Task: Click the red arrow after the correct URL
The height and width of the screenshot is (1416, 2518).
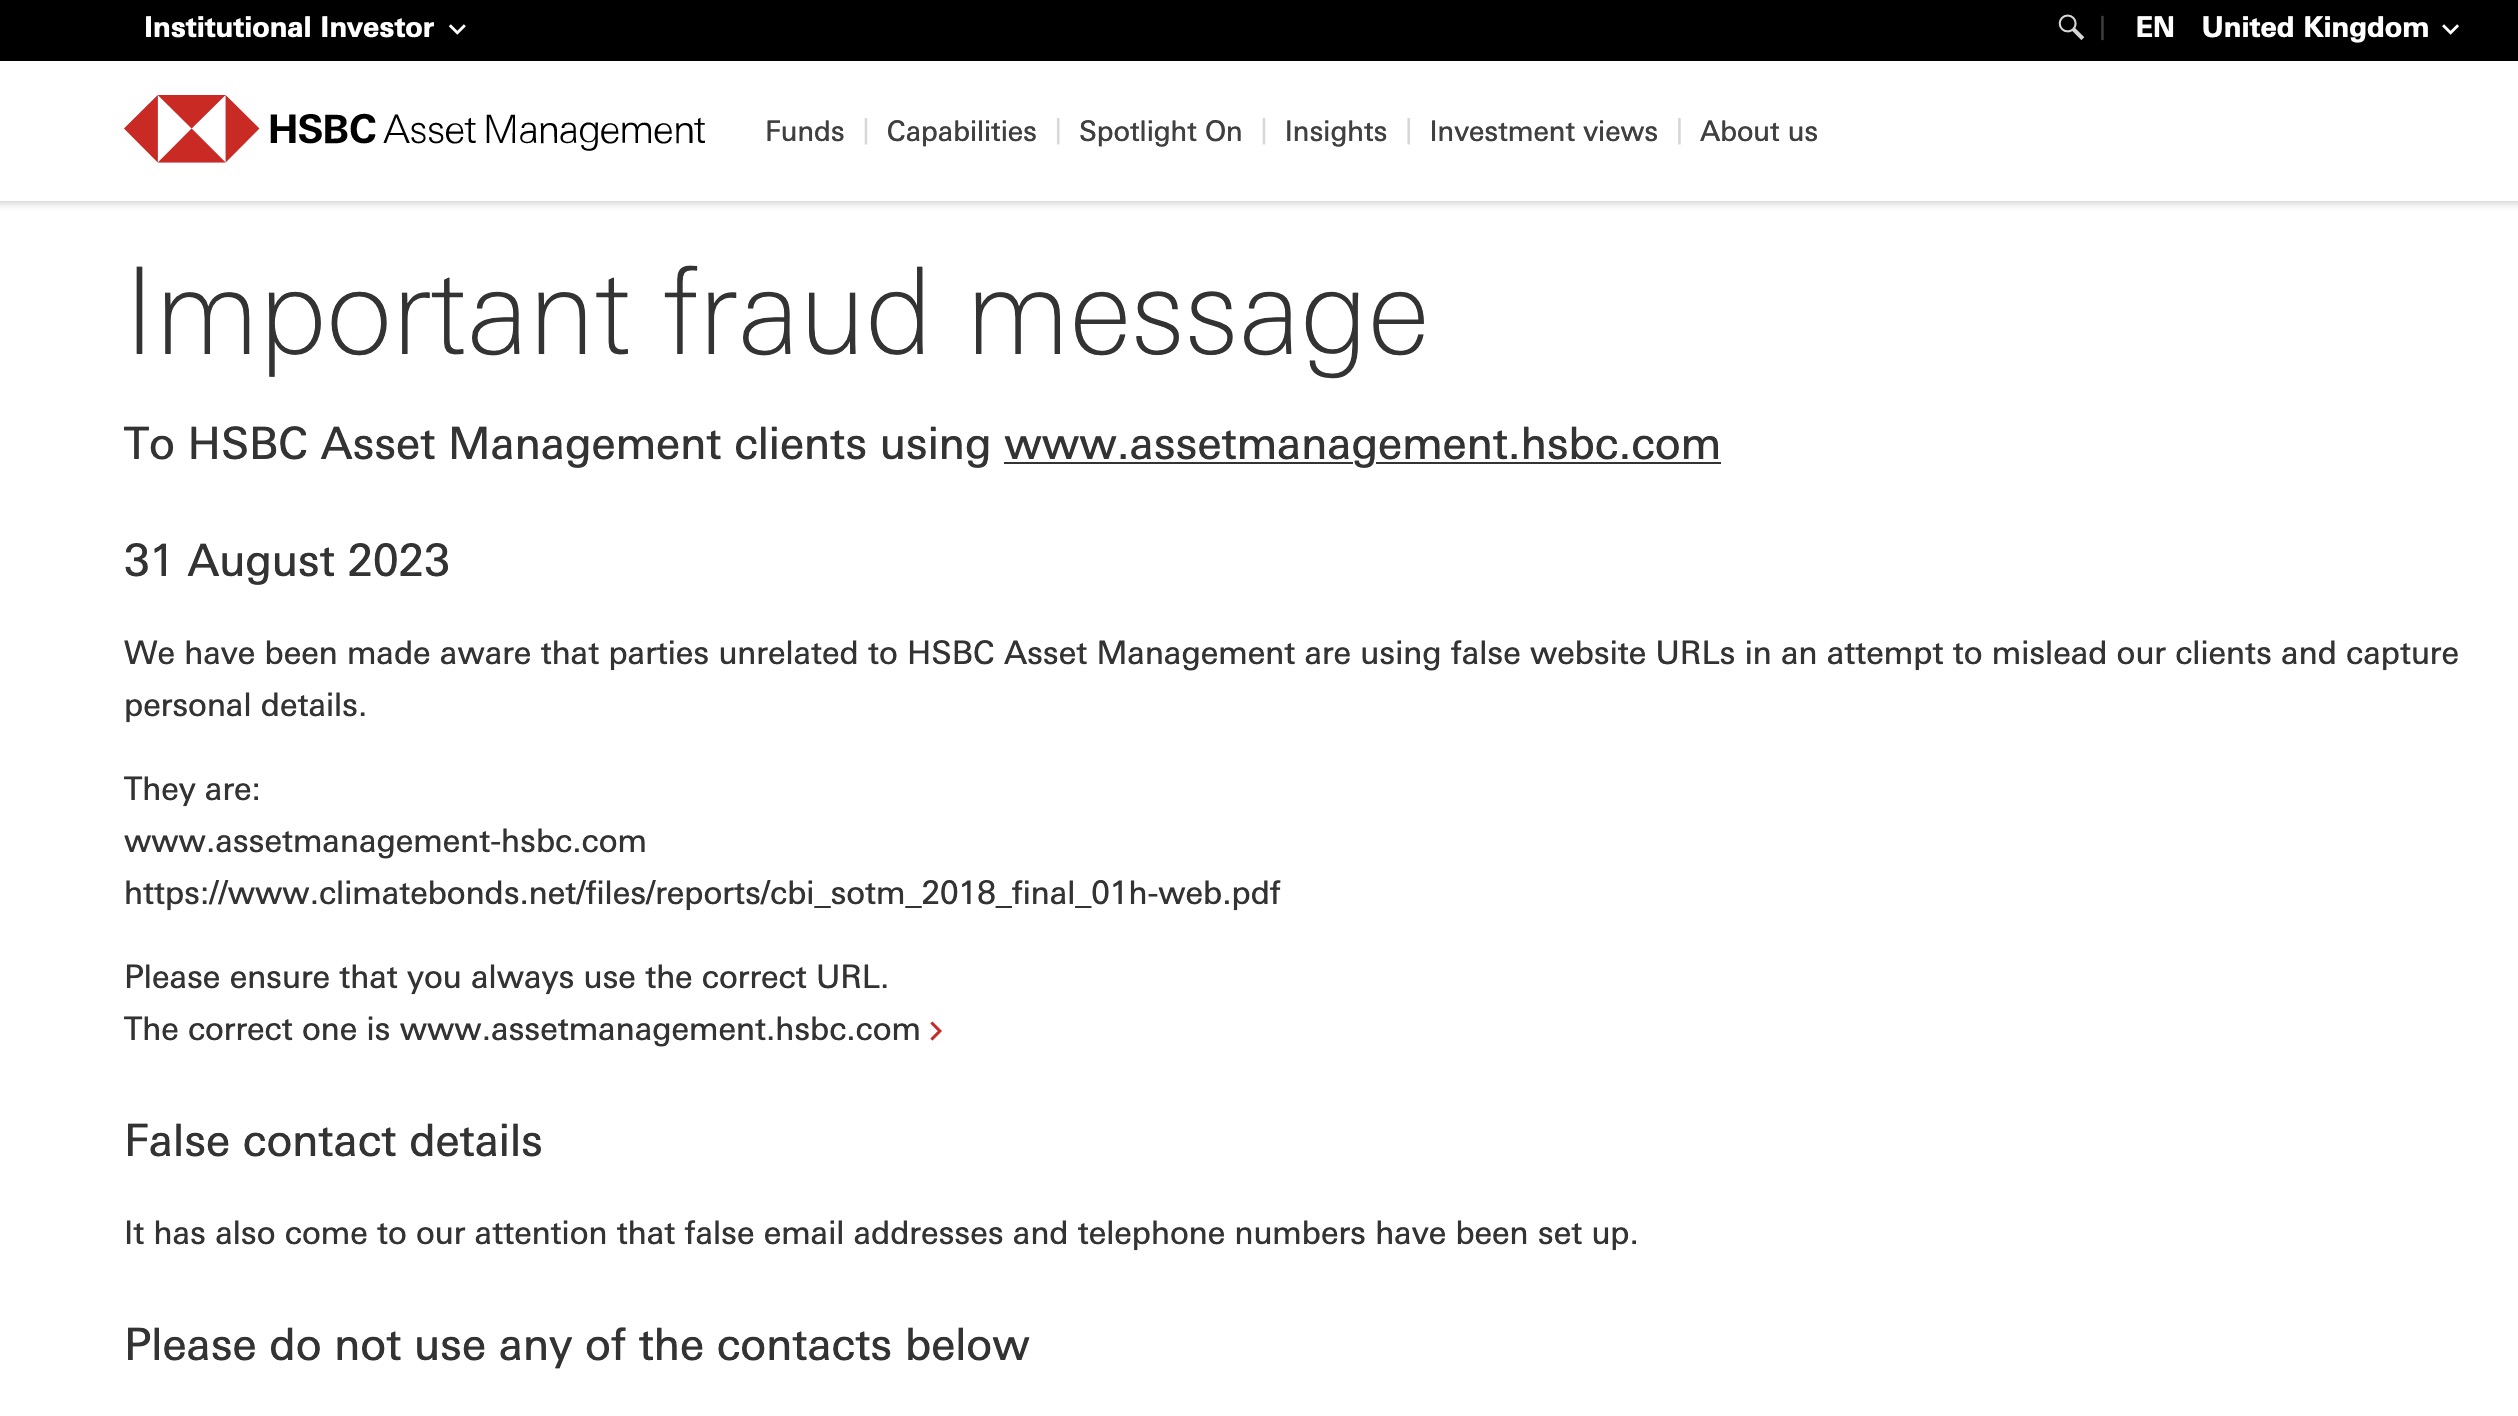Action: click(936, 1031)
